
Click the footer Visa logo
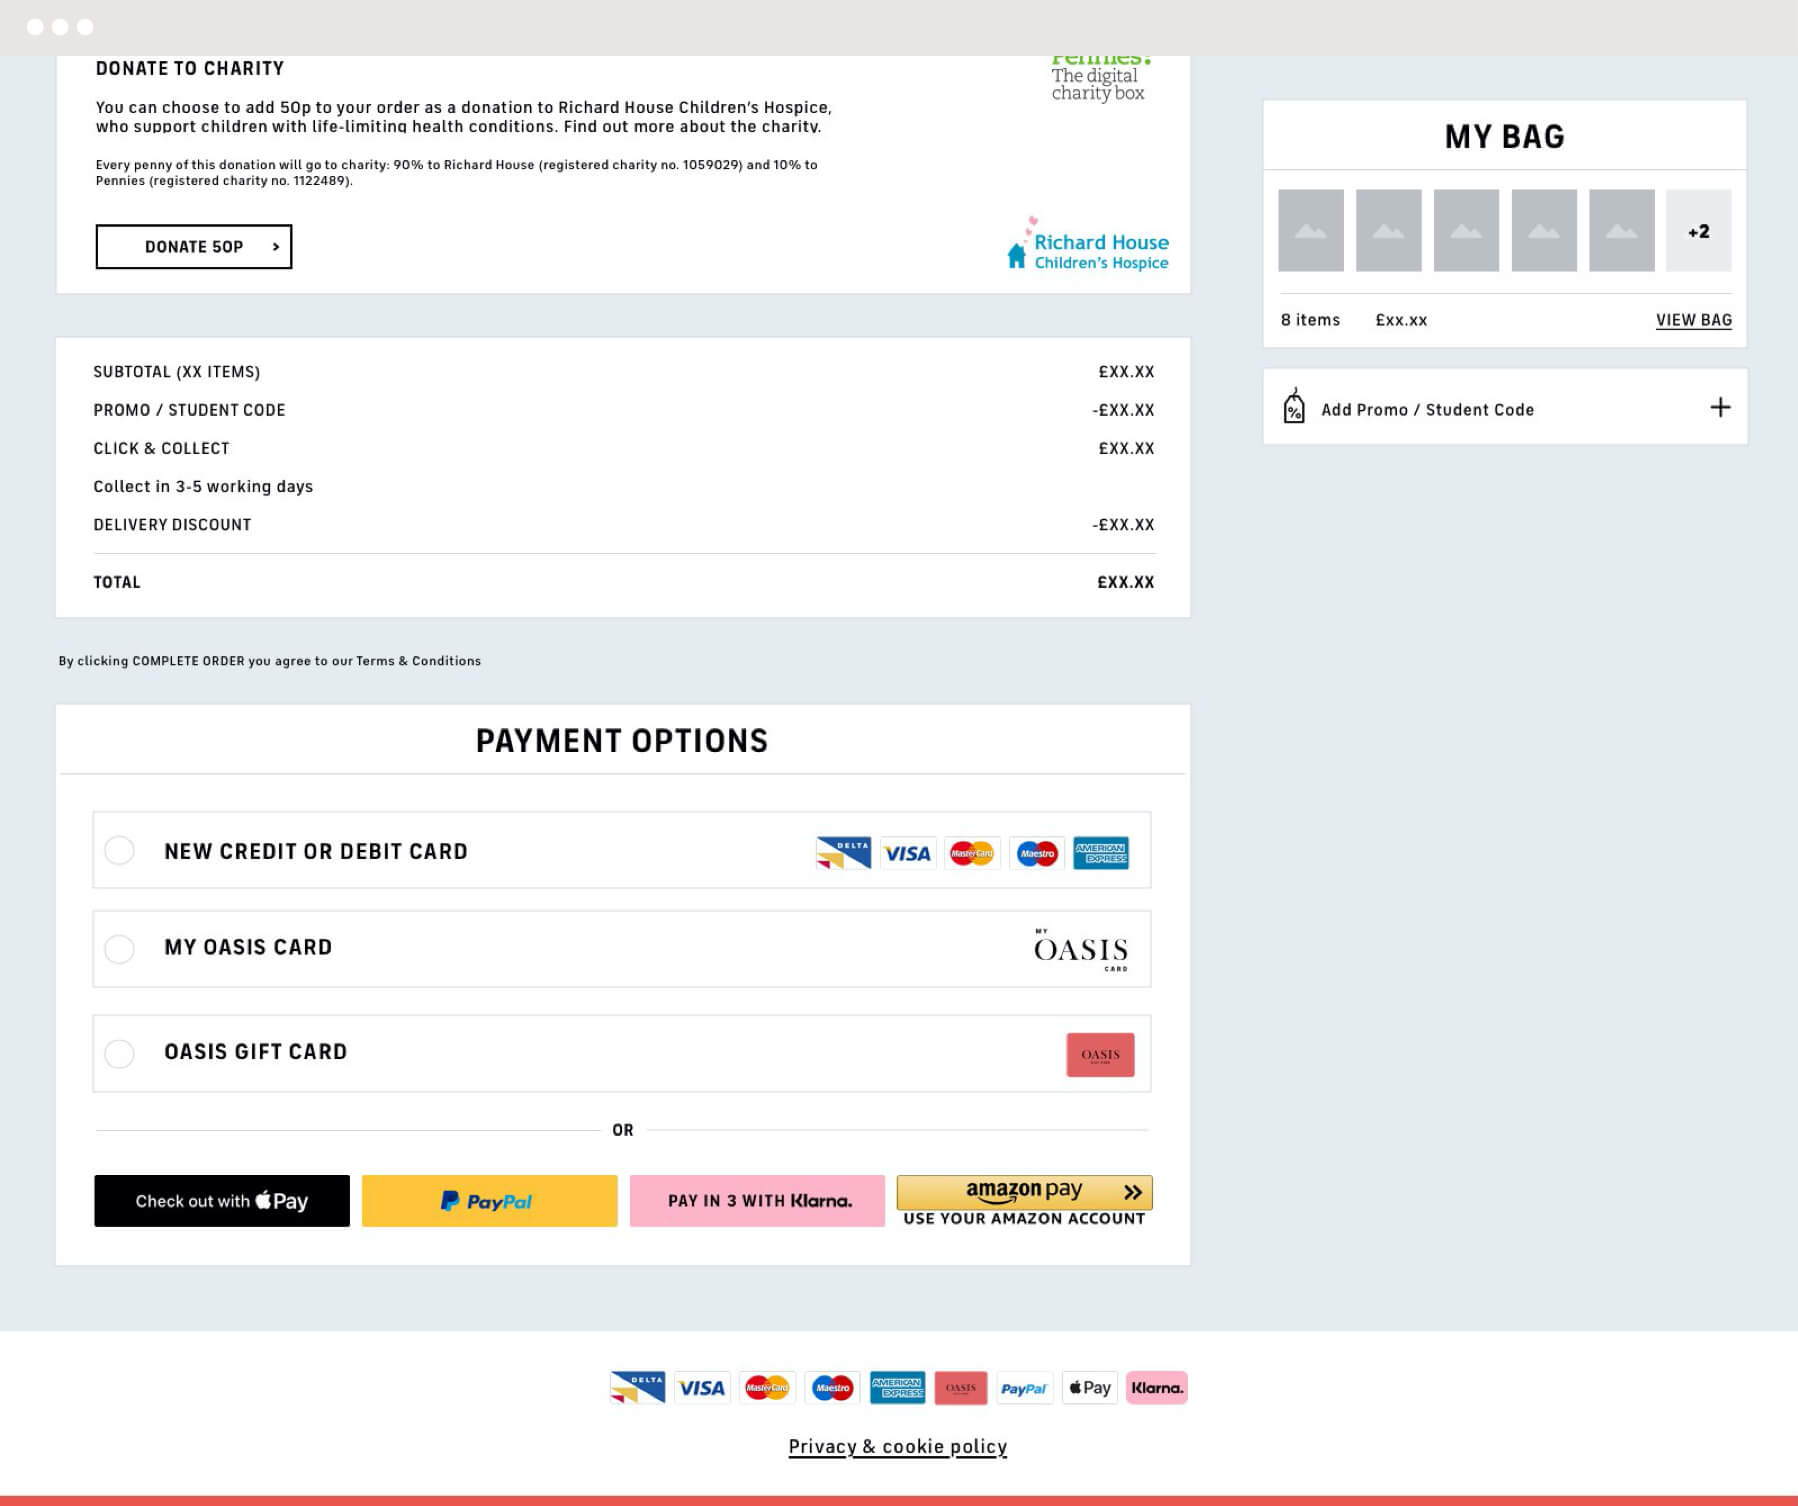pos(702,1388)
